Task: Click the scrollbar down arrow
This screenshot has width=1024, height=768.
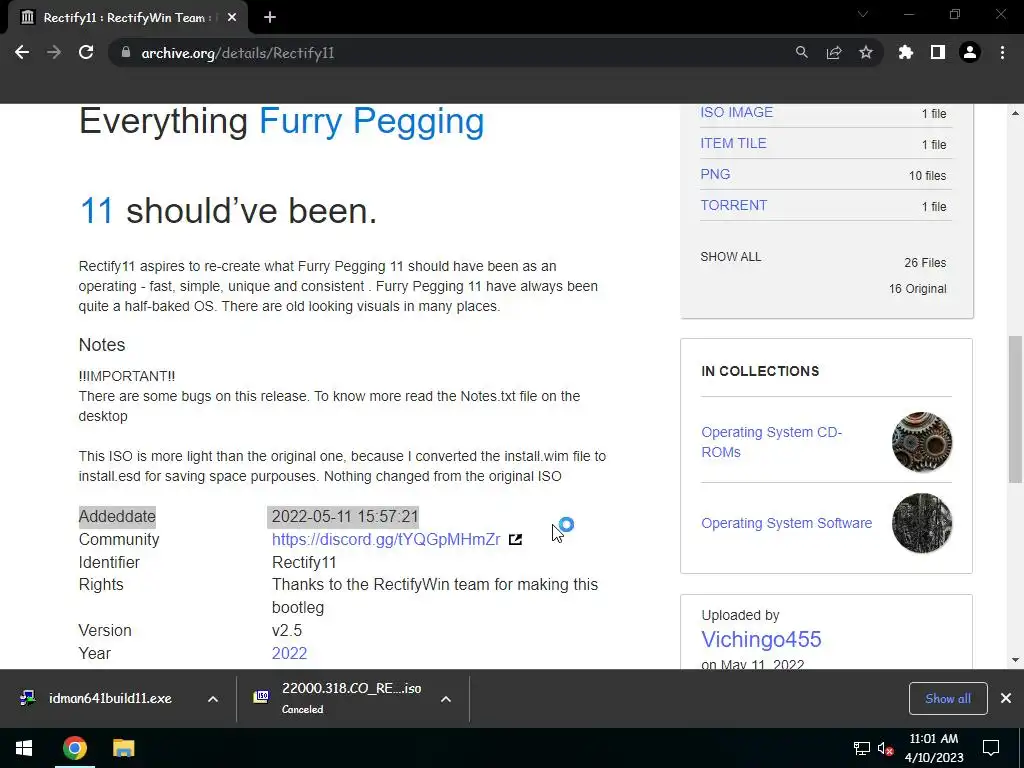Action: coord(1015,660)
